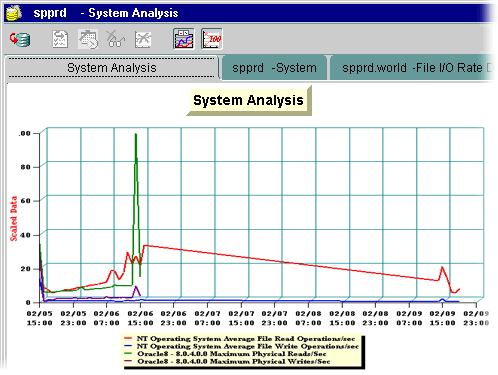This screenshot has width=498, height=375.
Task: Click the 02/09 07:00 time axis label
Action: click(409, 318)
